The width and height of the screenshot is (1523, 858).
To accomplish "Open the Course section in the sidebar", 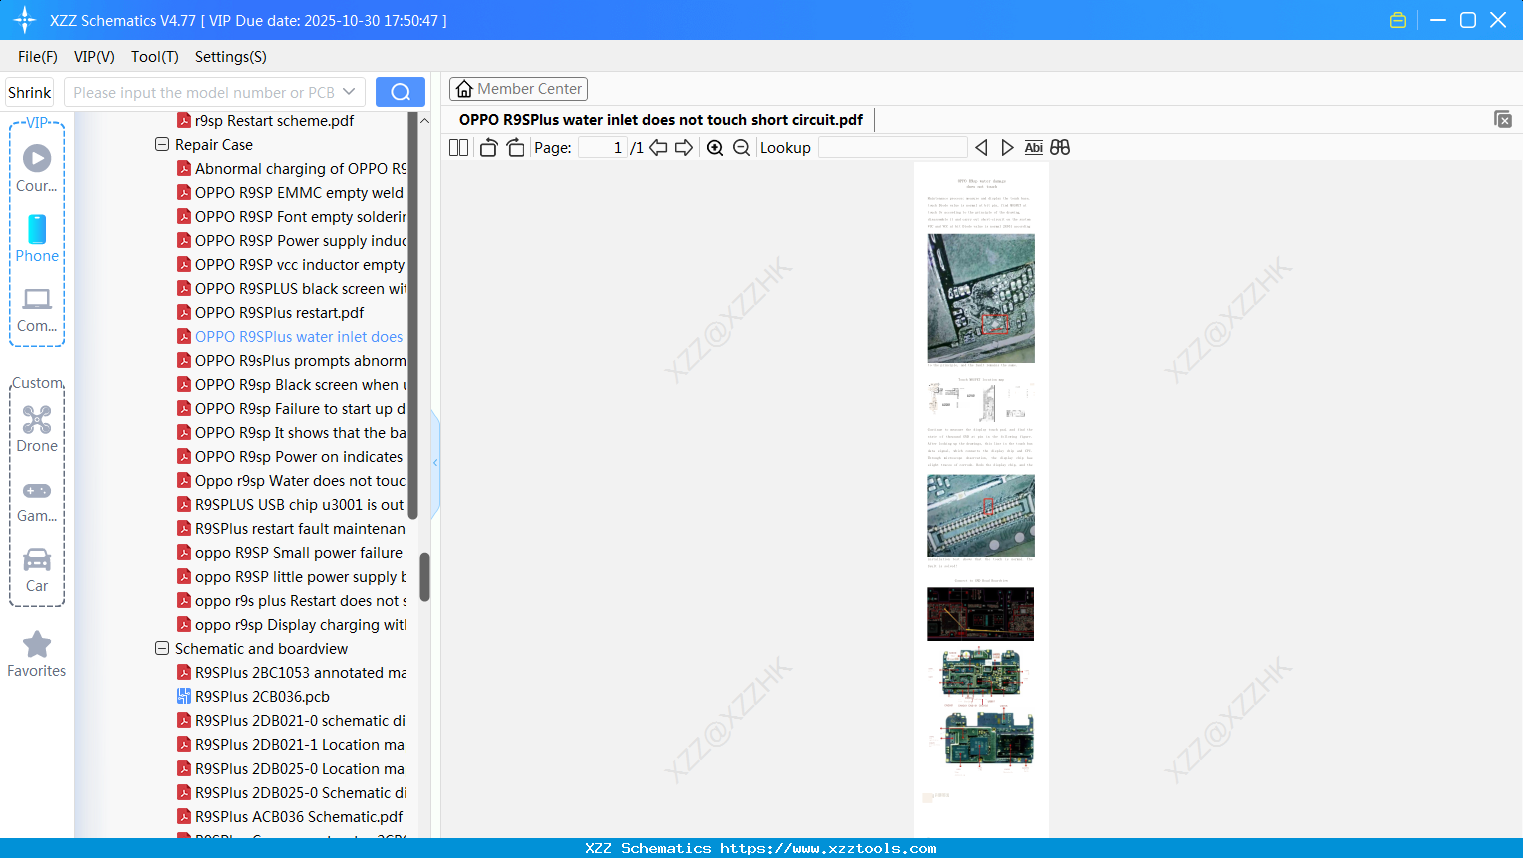I will [x=37, y=169].
